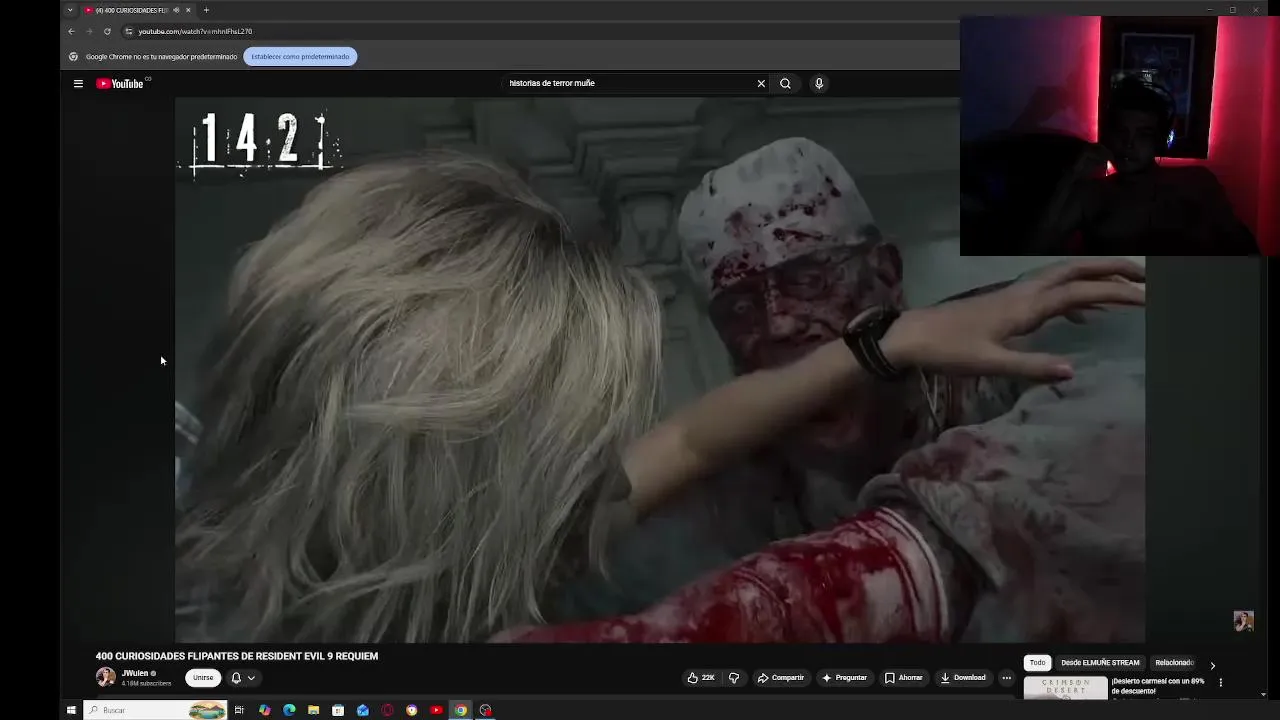The image size is (1280, 720).
Task: Go forward with the browser forward arrow
Action: click(x=89, y=31)
